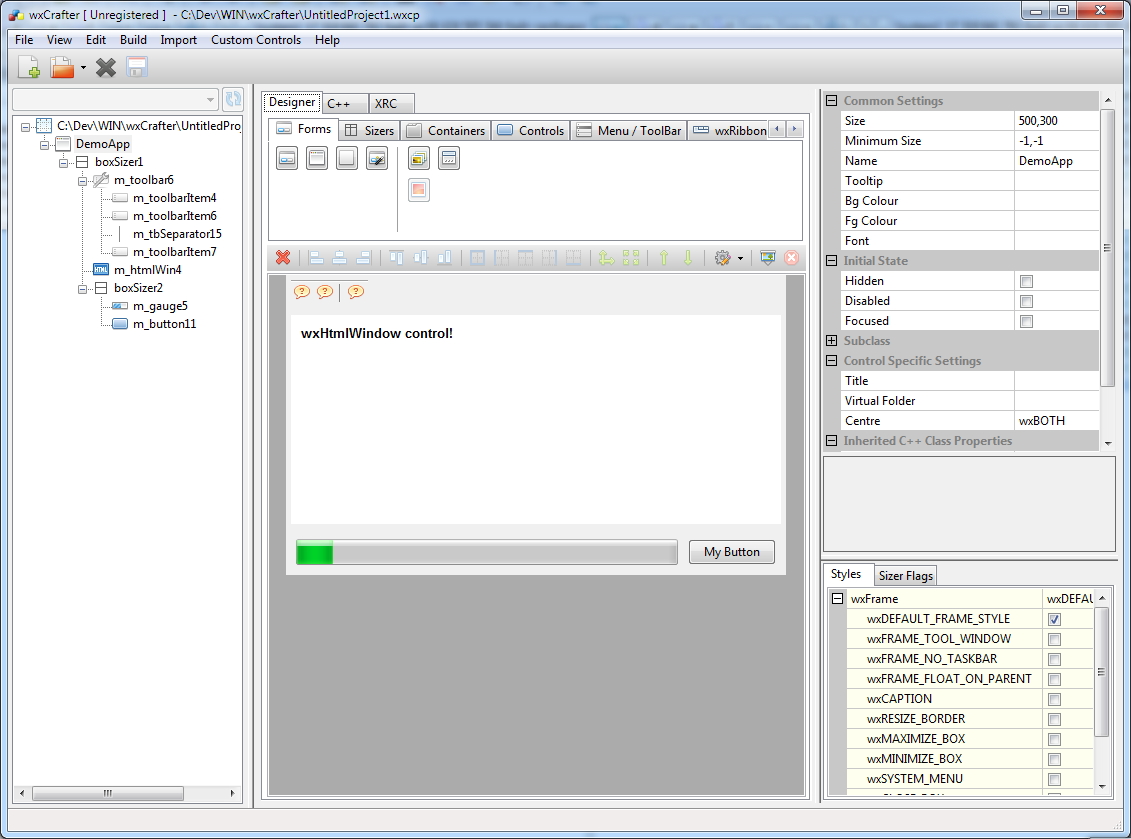Check the wxCAPTION style checkbox

1054,699
